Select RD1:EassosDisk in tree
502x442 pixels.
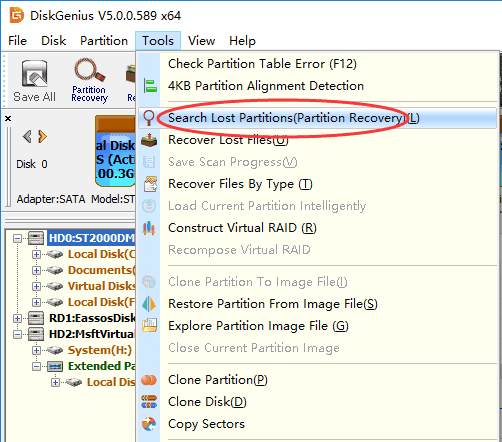click(92, 318)
